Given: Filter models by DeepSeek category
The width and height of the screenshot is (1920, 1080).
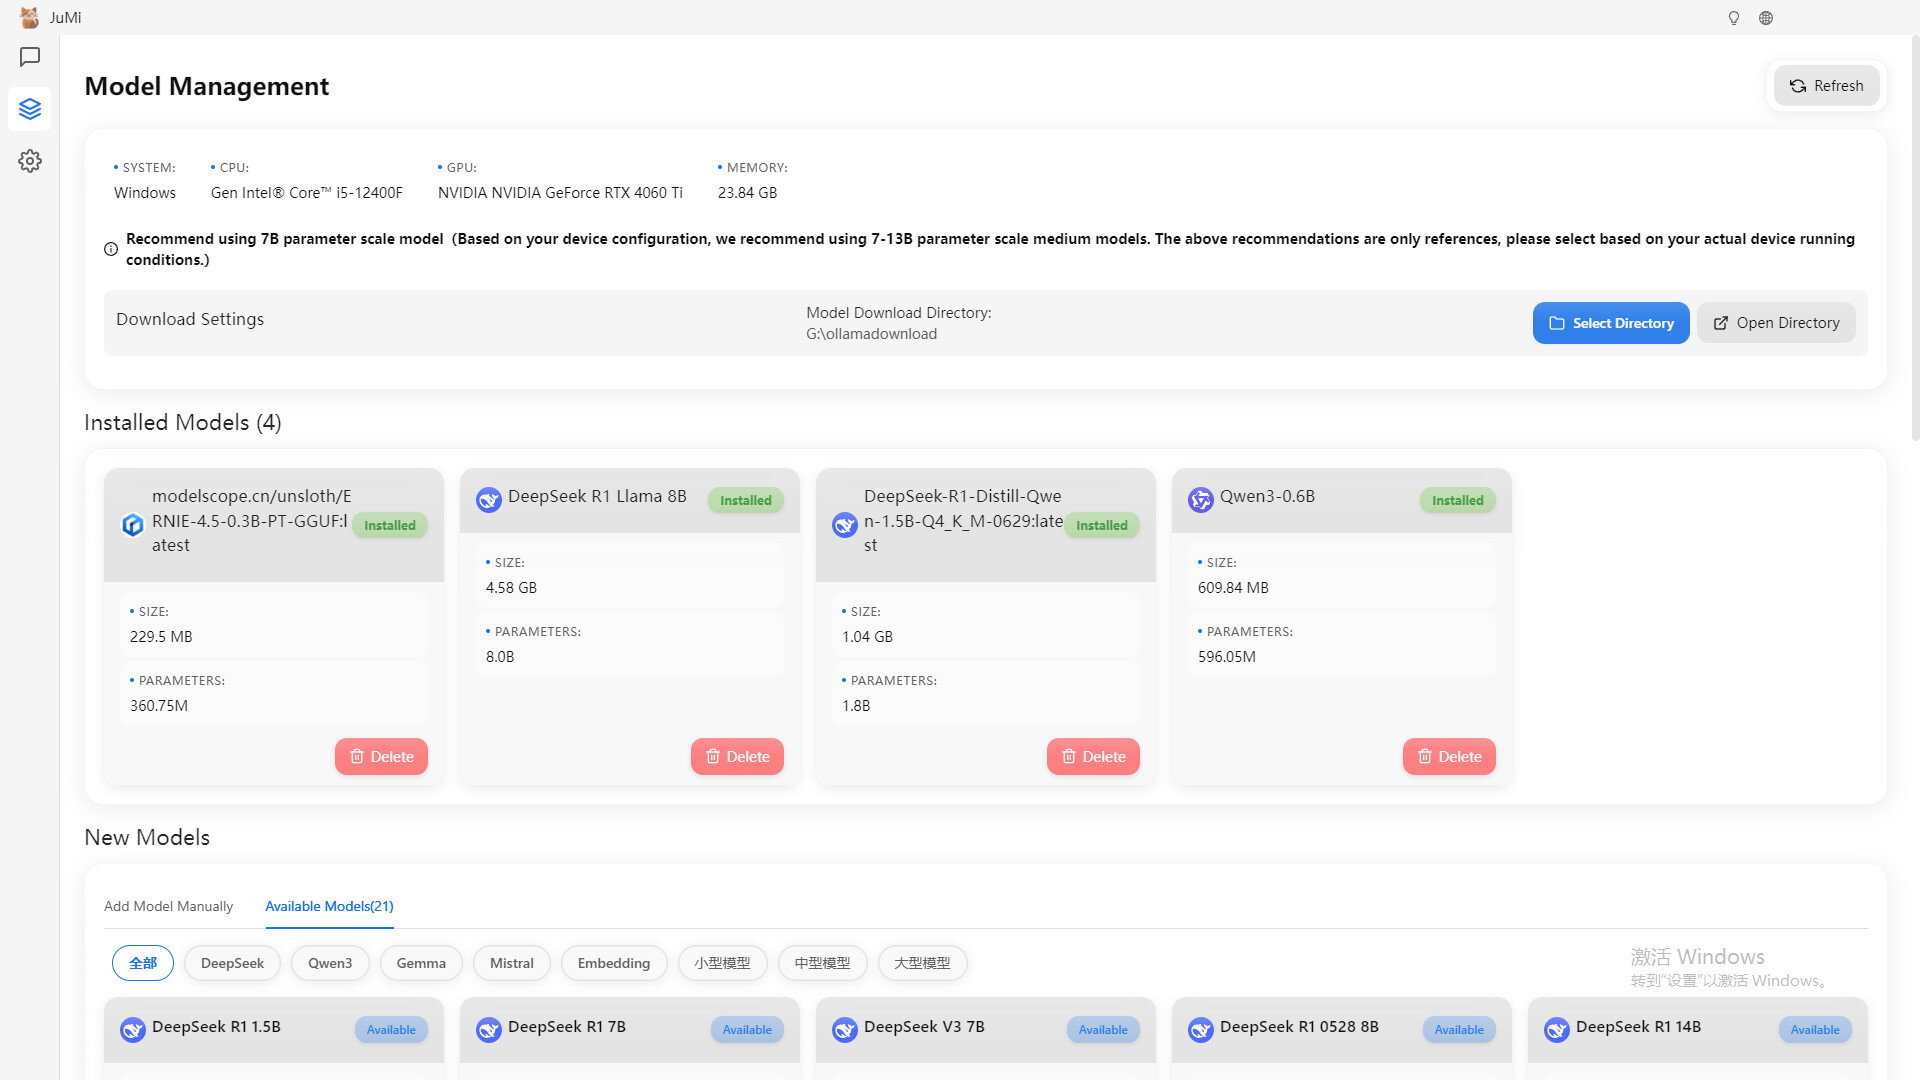Looking at the screenshot, I should coord(232,962).
